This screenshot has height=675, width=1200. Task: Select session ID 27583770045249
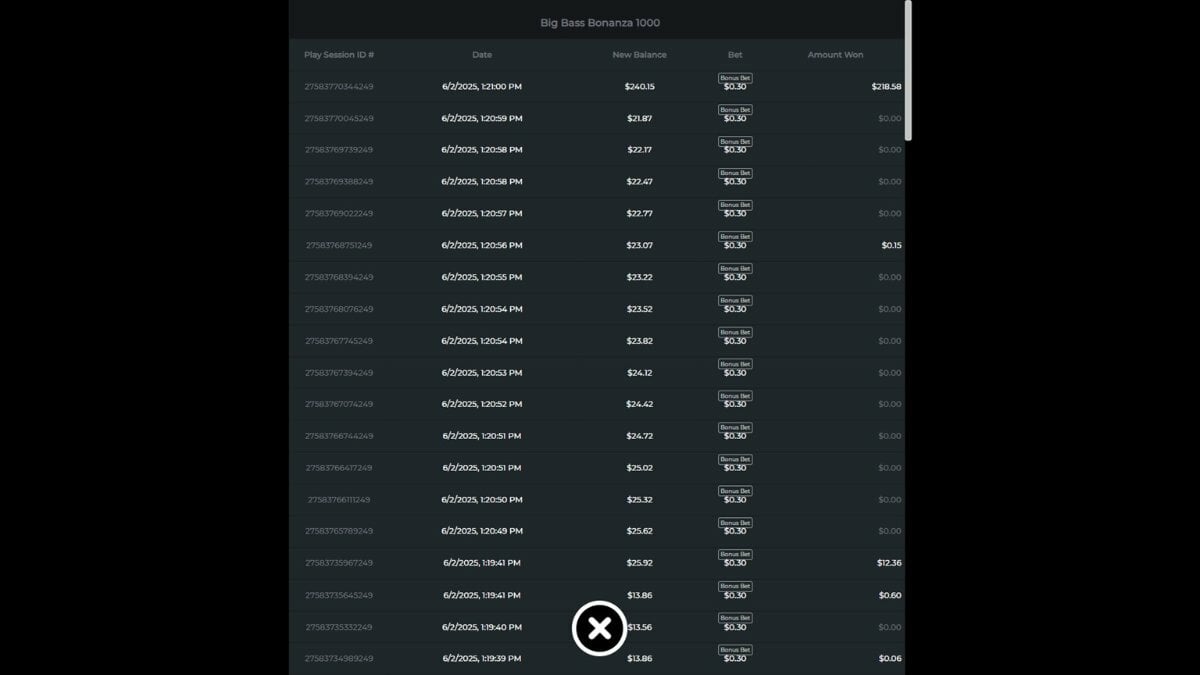(x=339, y=119)
